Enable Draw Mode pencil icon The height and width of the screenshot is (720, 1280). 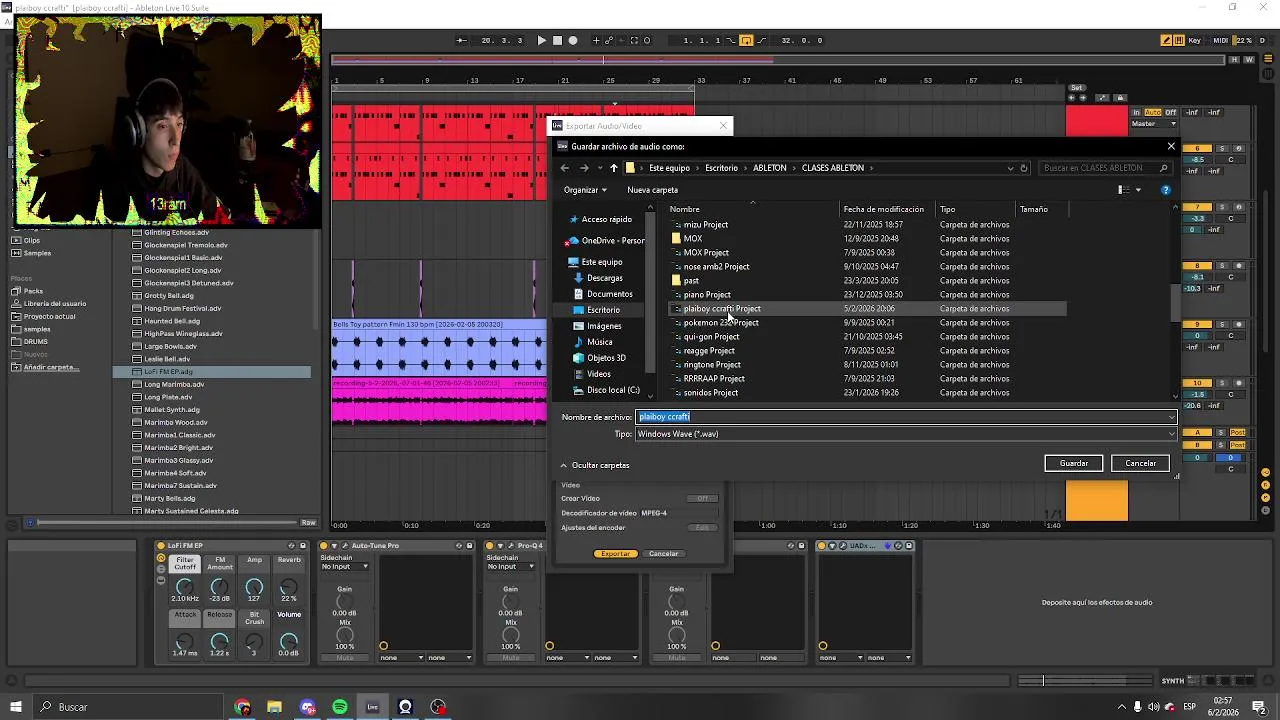[x=1167, y=41]
